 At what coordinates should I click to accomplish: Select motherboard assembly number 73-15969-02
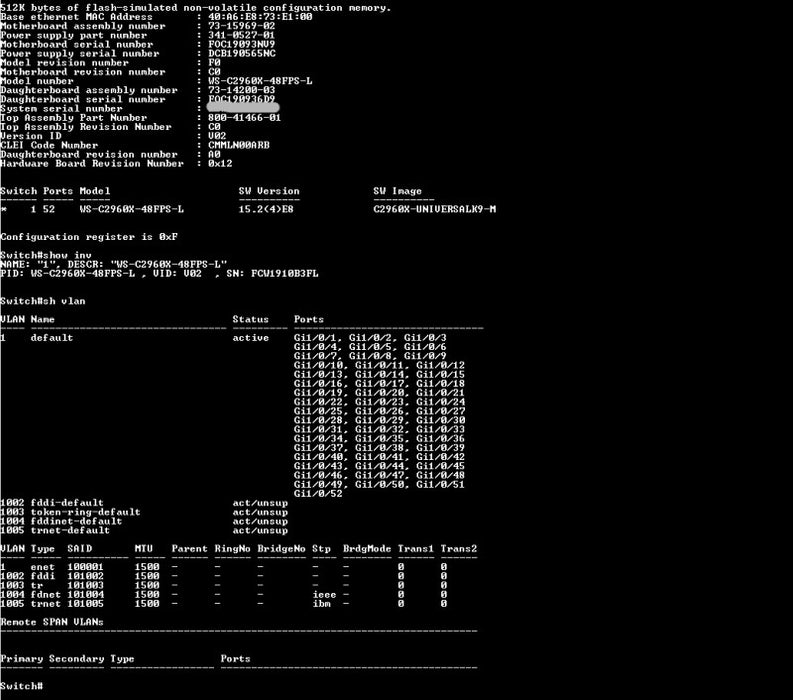click(x=241, y=26)
